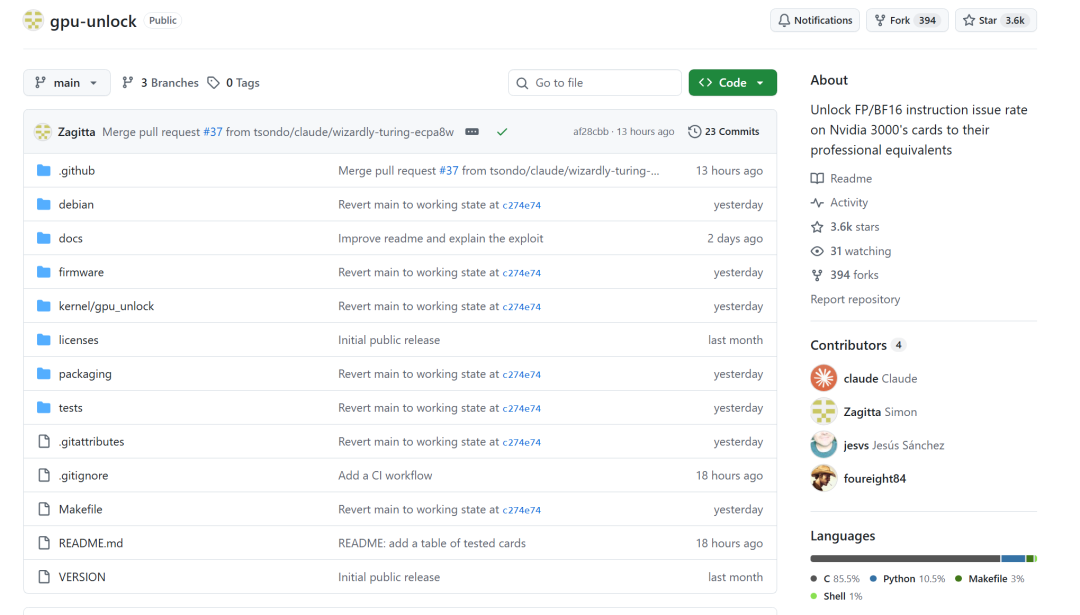Open the 23 Commits history

click(724, 132)
